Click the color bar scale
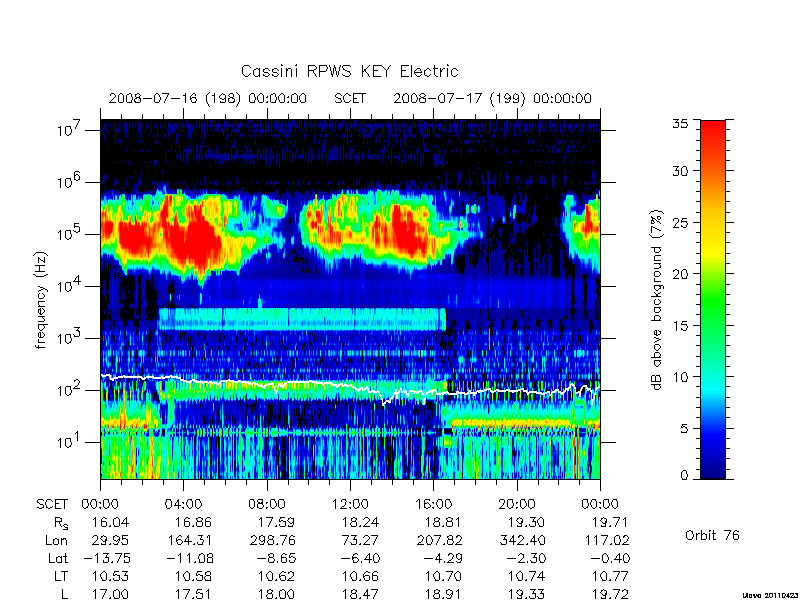Screen dimensions: 800x600 (713, 299)
